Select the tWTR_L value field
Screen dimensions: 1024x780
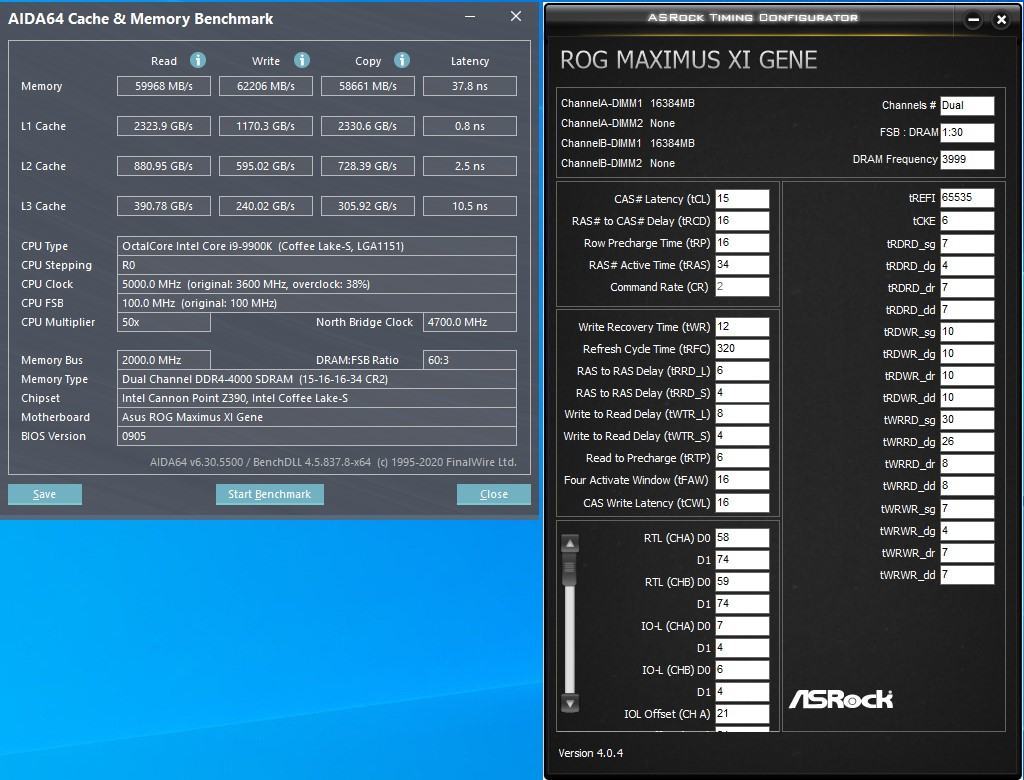click(743, 414)
